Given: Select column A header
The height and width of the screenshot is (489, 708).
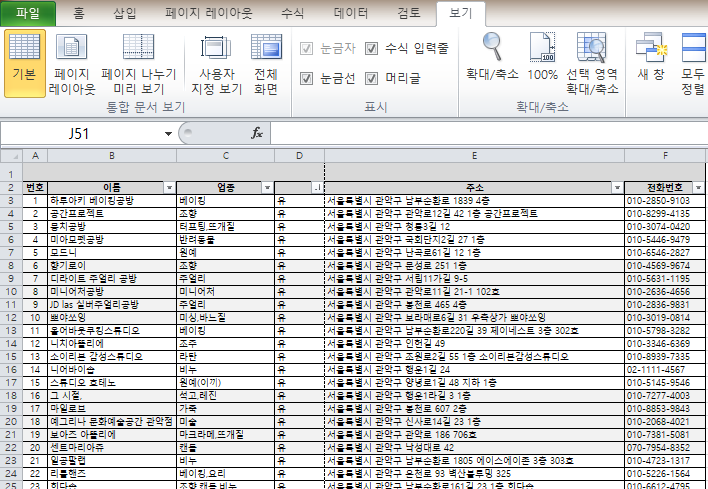Looking at the screenshot, I should pyautogui.click(x=35, y=156).
